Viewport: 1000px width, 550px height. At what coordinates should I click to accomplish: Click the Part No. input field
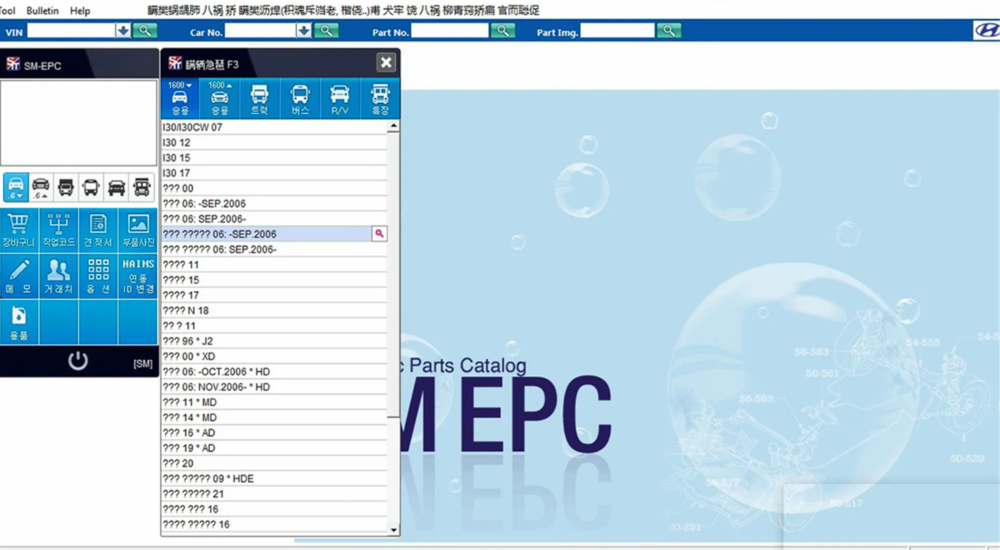tap(450, 31)
